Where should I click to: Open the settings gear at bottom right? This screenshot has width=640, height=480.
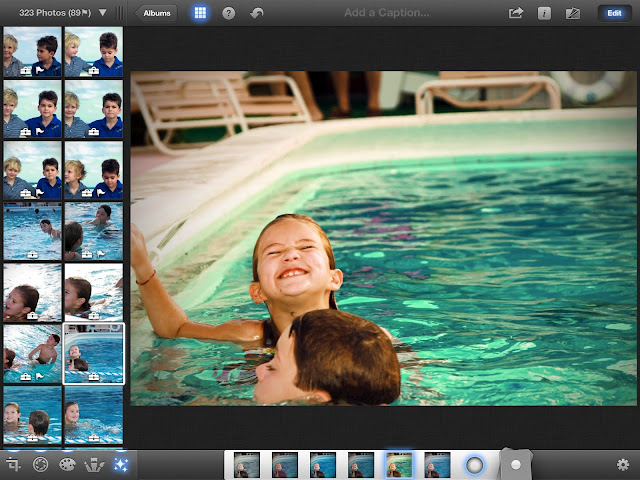(x=623, y=465)
